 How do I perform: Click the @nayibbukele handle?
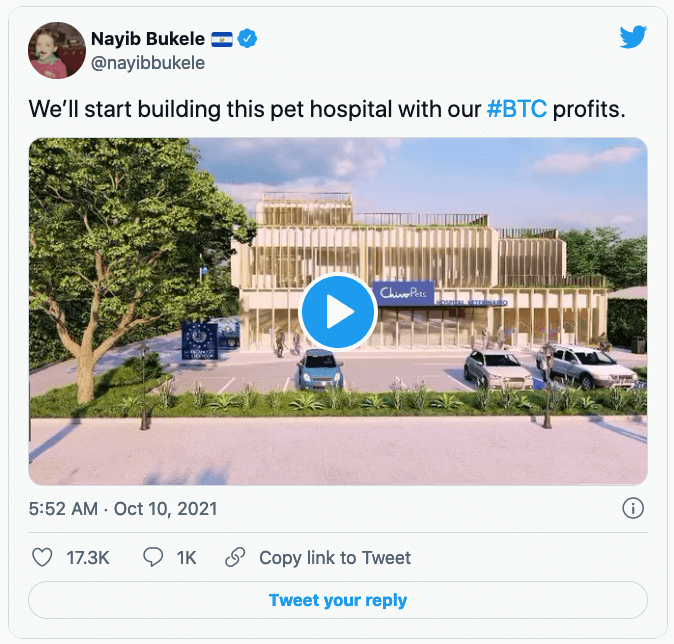pyautogui.click(x=148, y=63)
